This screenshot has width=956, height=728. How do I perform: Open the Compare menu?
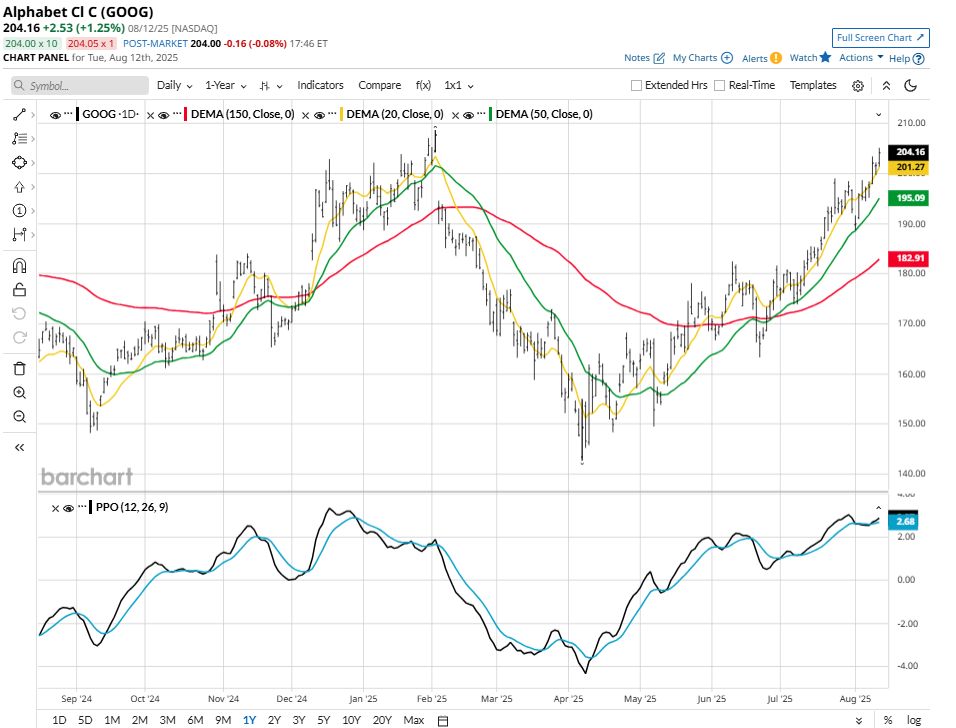click(x=379, y=85)
